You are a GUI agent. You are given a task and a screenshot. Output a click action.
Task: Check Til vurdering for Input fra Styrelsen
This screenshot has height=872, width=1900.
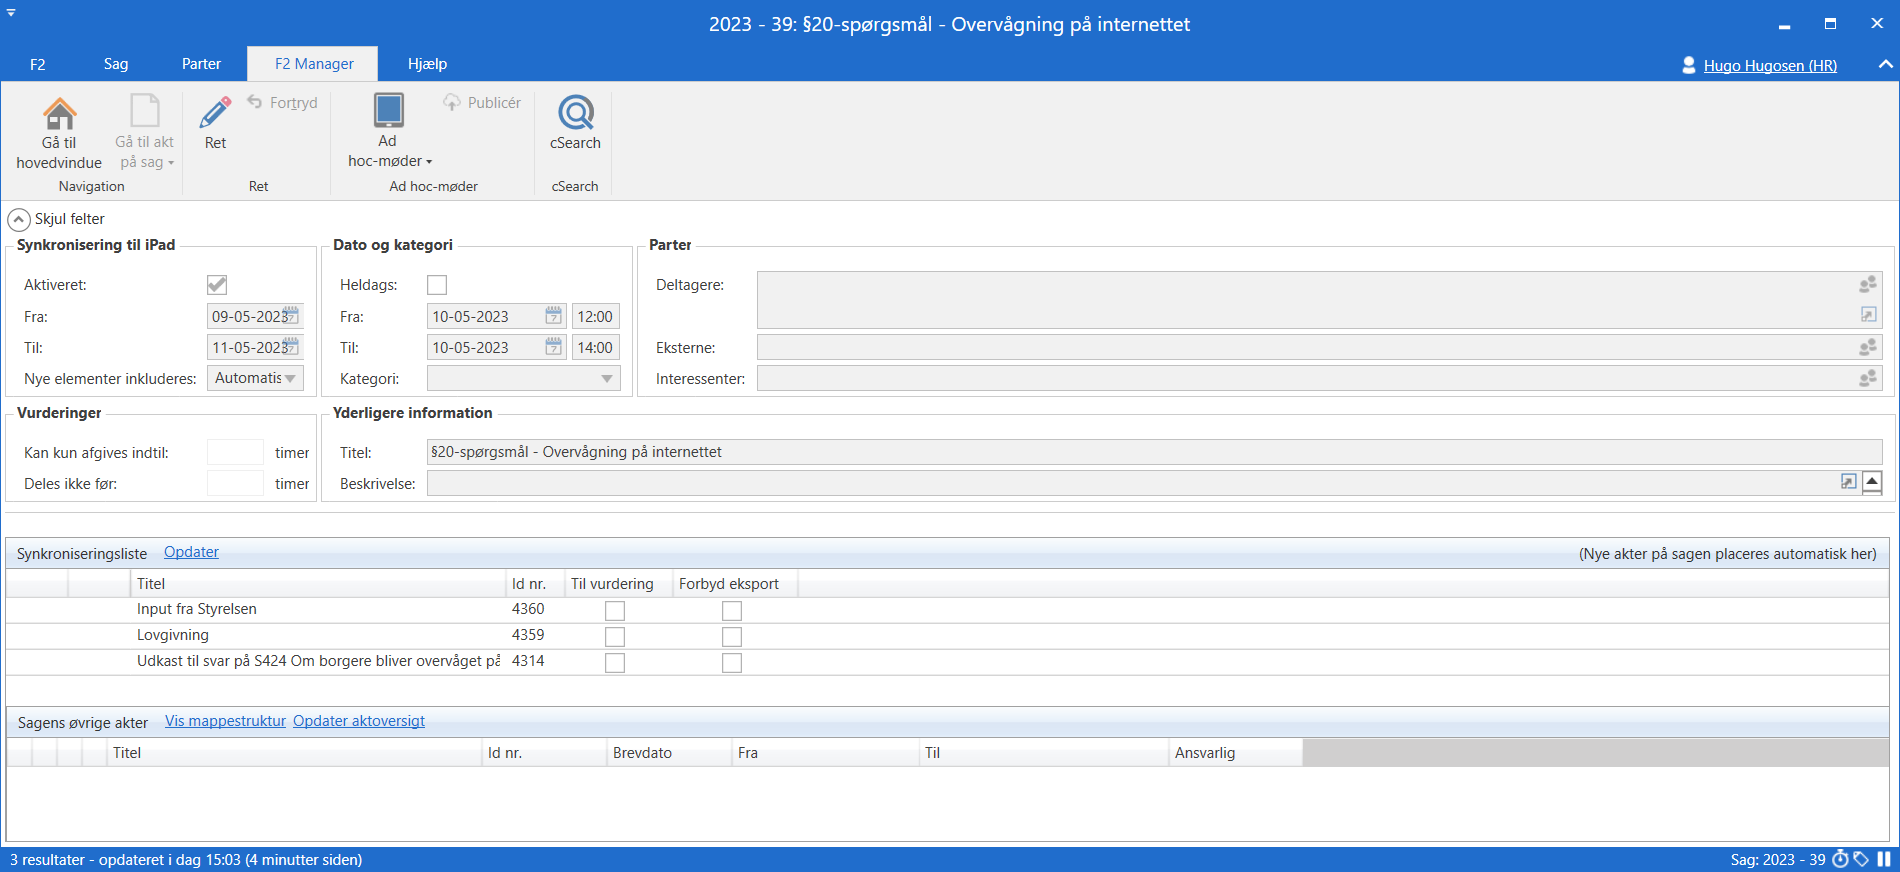point(615,610)
